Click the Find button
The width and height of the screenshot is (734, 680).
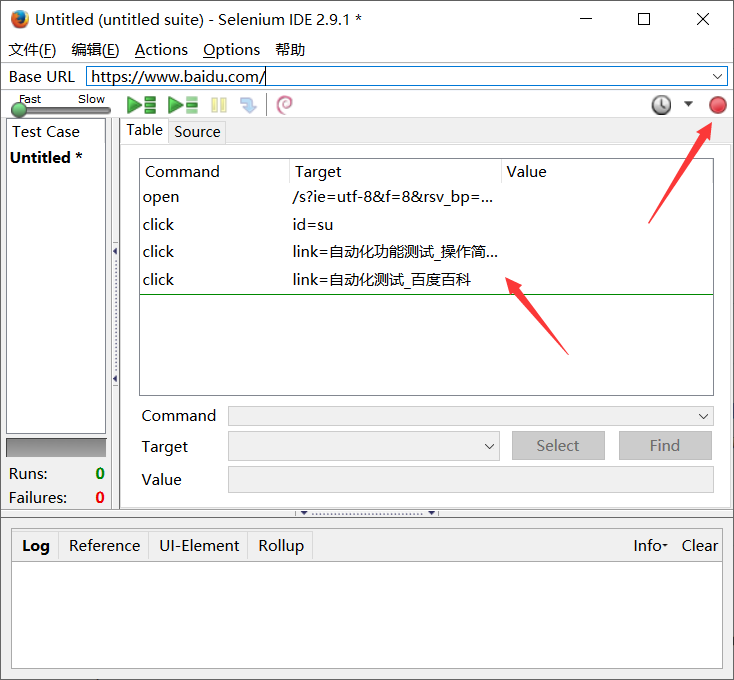tap(665, 446)
